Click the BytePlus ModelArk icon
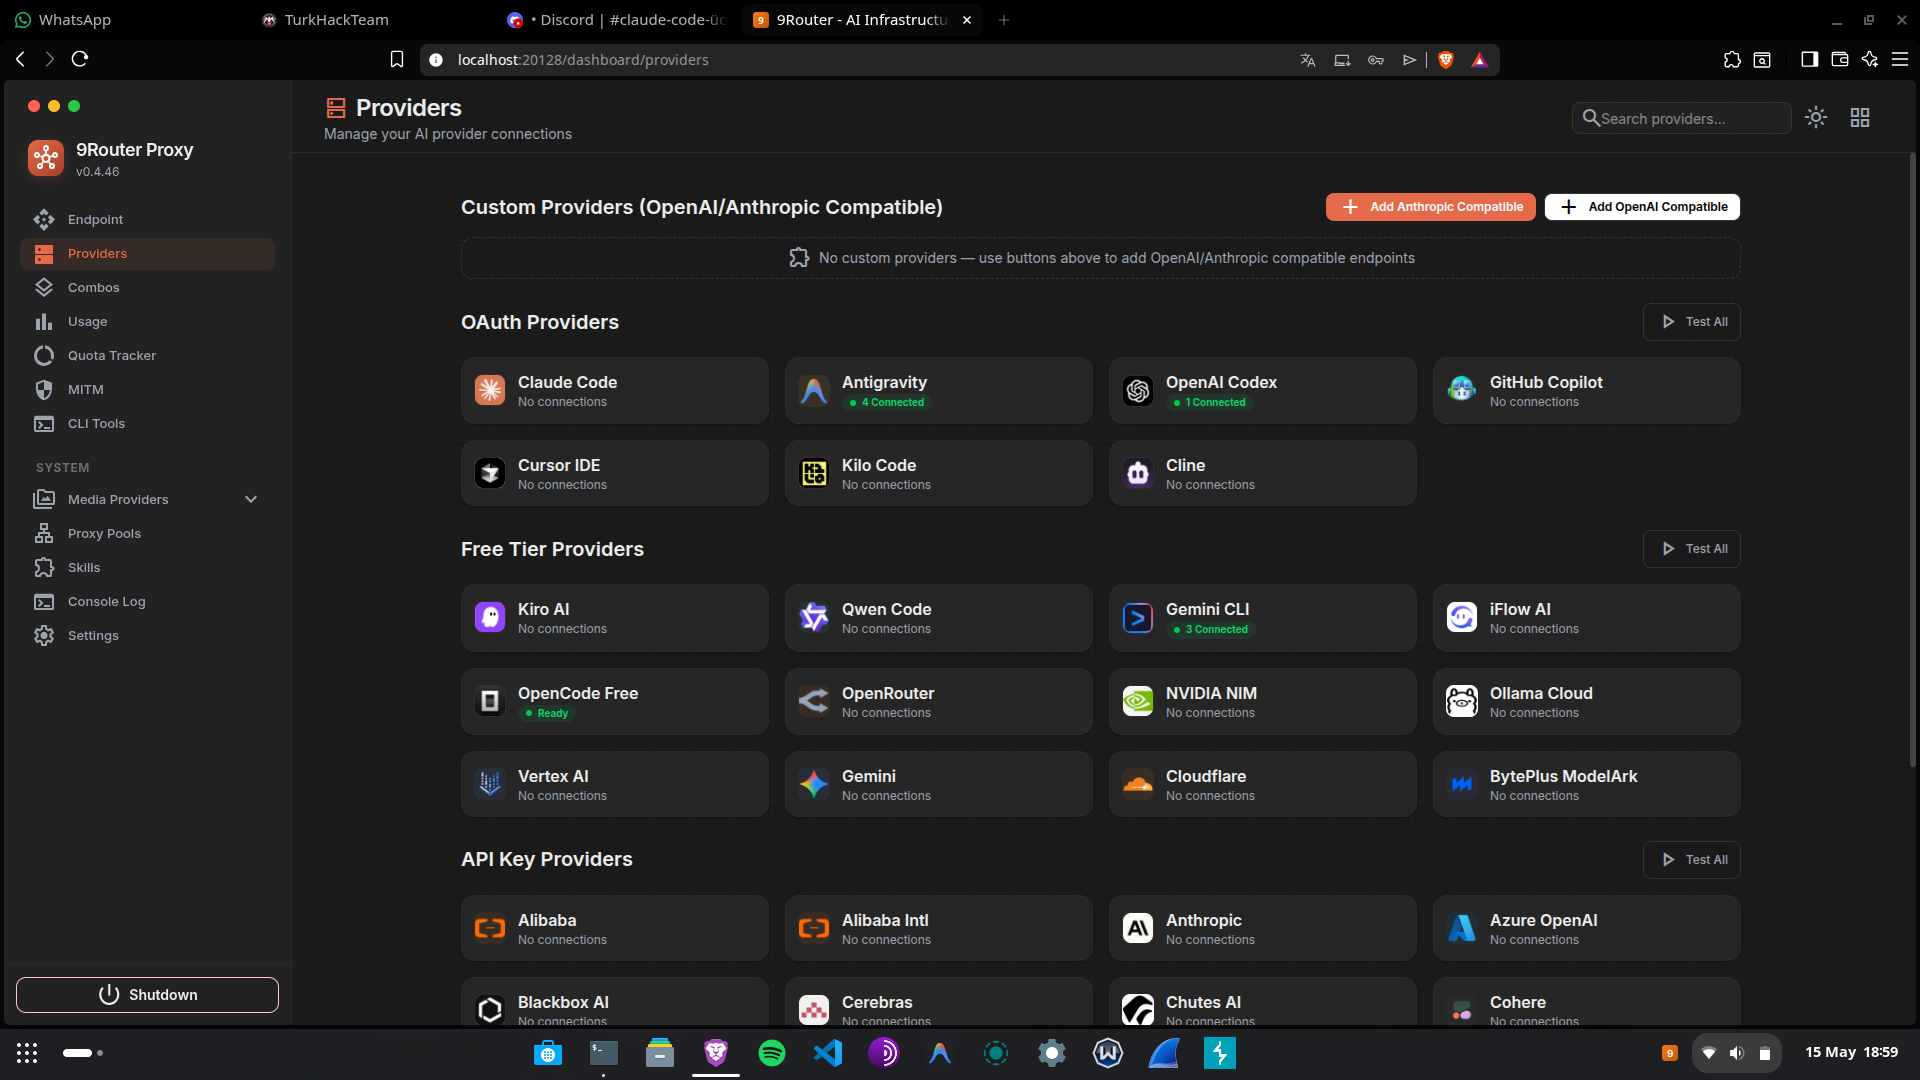1920x1080 pixels. coord(1462,784)
